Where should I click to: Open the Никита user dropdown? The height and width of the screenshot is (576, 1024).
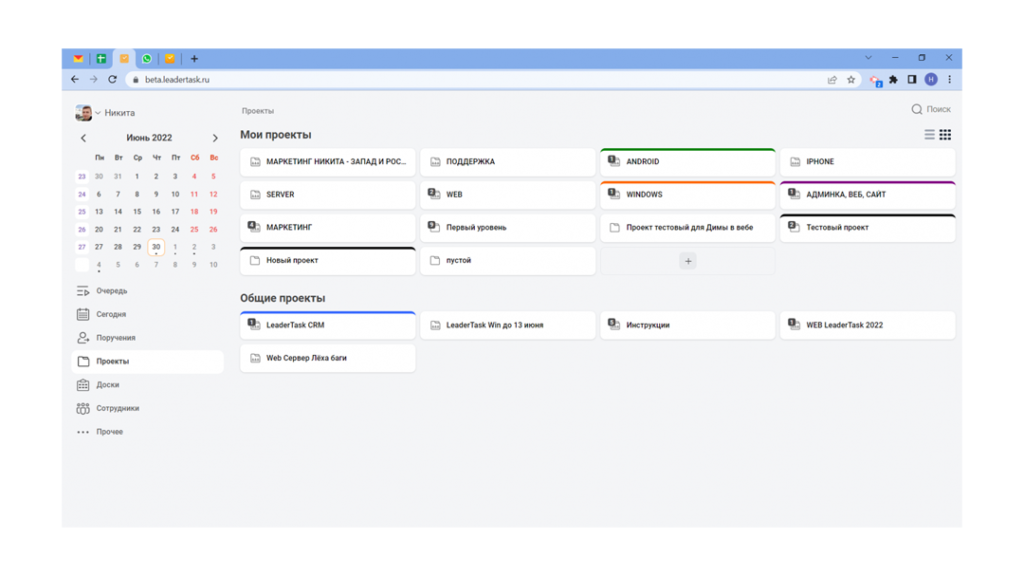(x=105, y=113)
